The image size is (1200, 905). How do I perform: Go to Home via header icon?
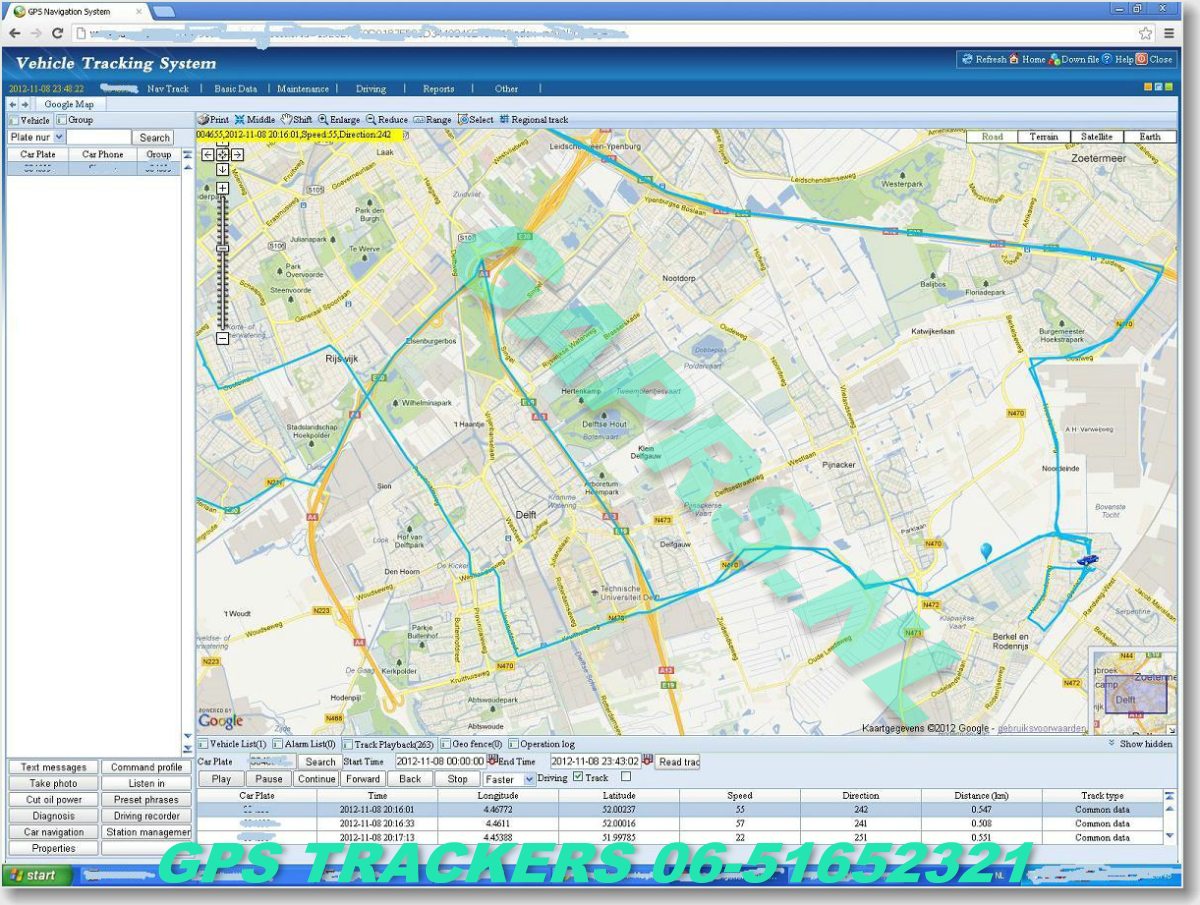tap(1014, 59)
